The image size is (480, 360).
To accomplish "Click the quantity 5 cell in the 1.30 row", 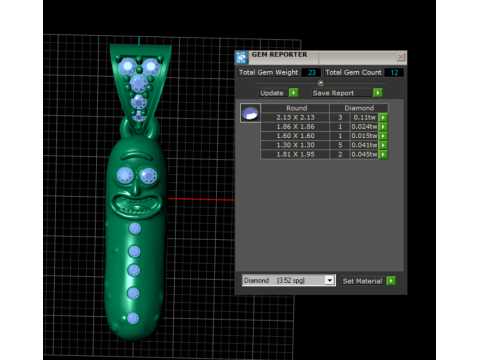I will pos(340,145).
